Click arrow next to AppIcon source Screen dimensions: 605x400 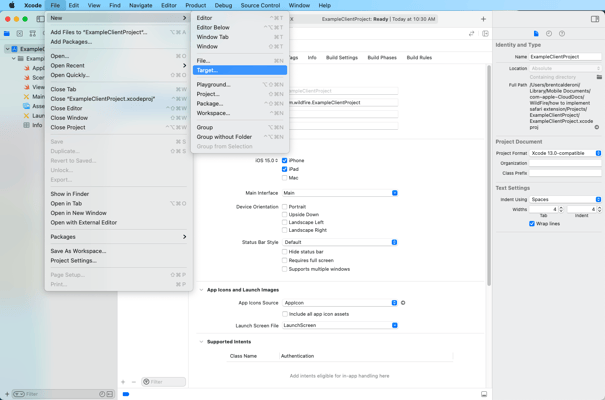coord(403,303)
